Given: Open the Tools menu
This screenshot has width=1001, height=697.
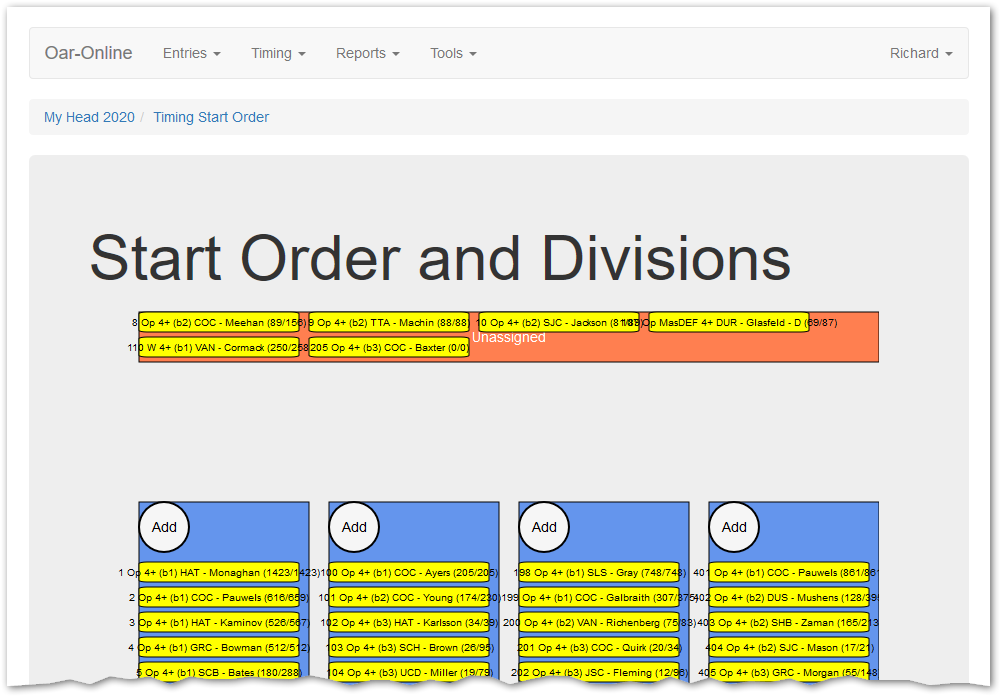Looking at the screenshot, I should (453, 53).
